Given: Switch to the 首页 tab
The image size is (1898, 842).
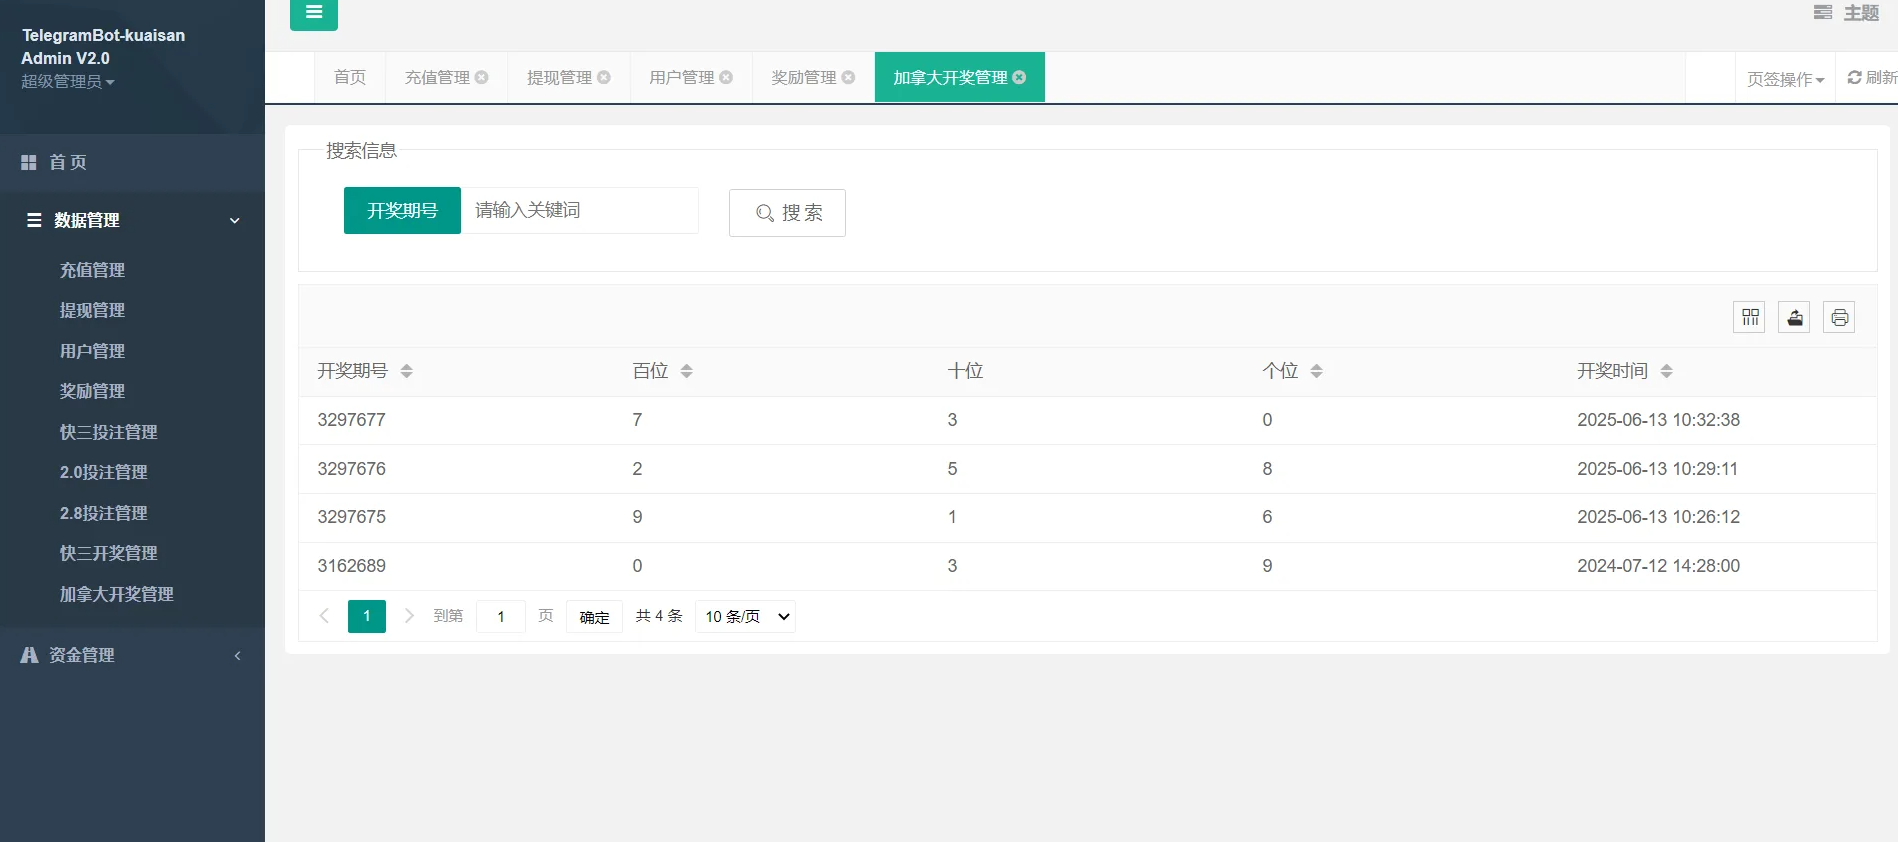Looking at the screenshot, I should 350,77.
